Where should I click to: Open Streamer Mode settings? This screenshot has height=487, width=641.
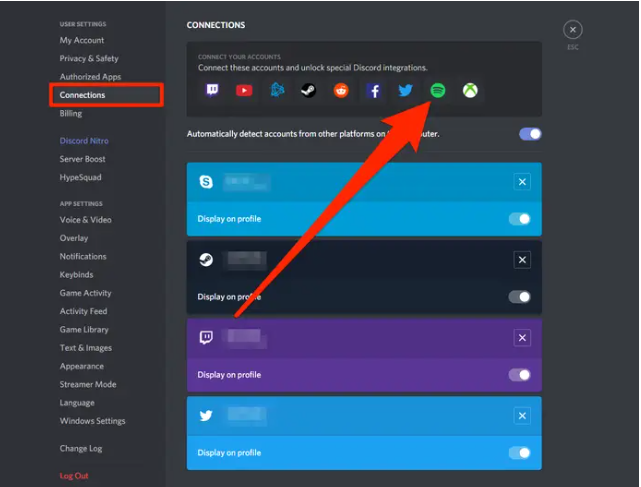(88, 384)
